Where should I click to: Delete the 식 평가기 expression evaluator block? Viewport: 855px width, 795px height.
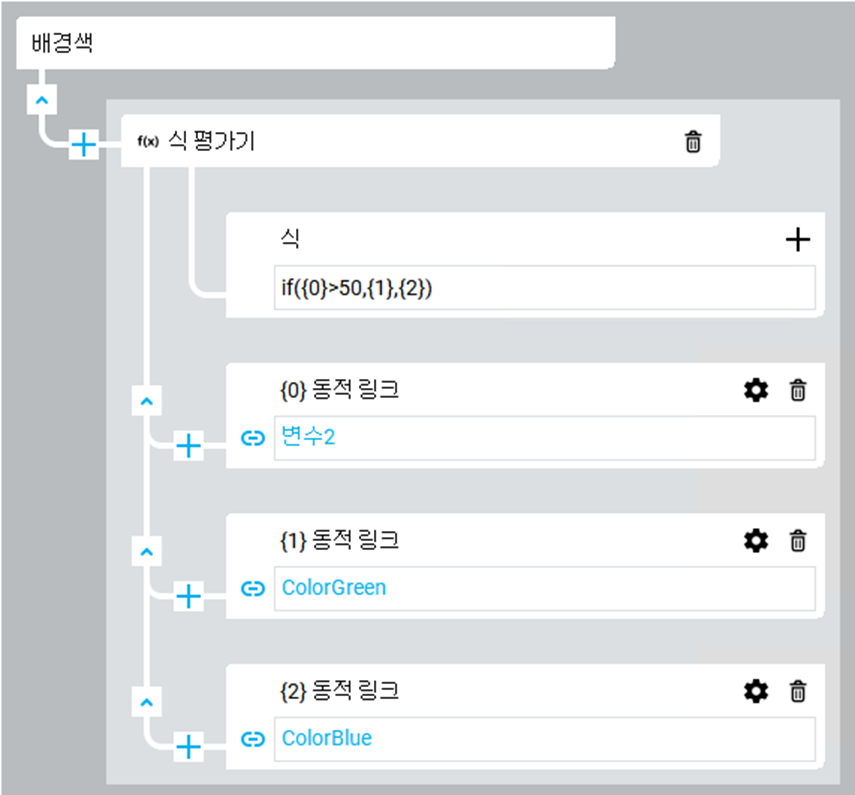click(x=692, y=142)
